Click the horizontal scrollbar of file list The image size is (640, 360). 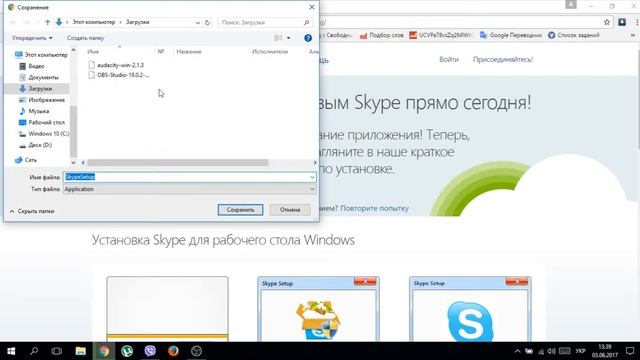coord(178,162)
